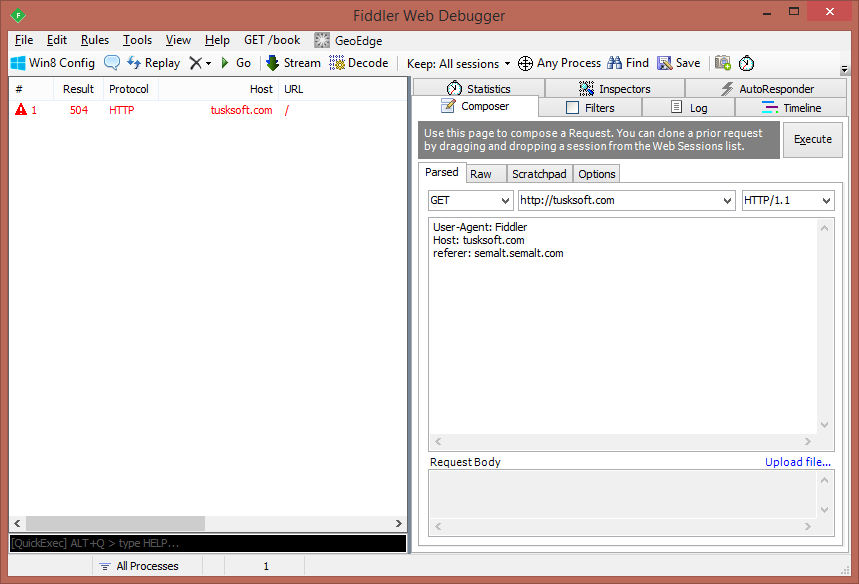Click the GeoEdge icon

(x=322, y=40)
